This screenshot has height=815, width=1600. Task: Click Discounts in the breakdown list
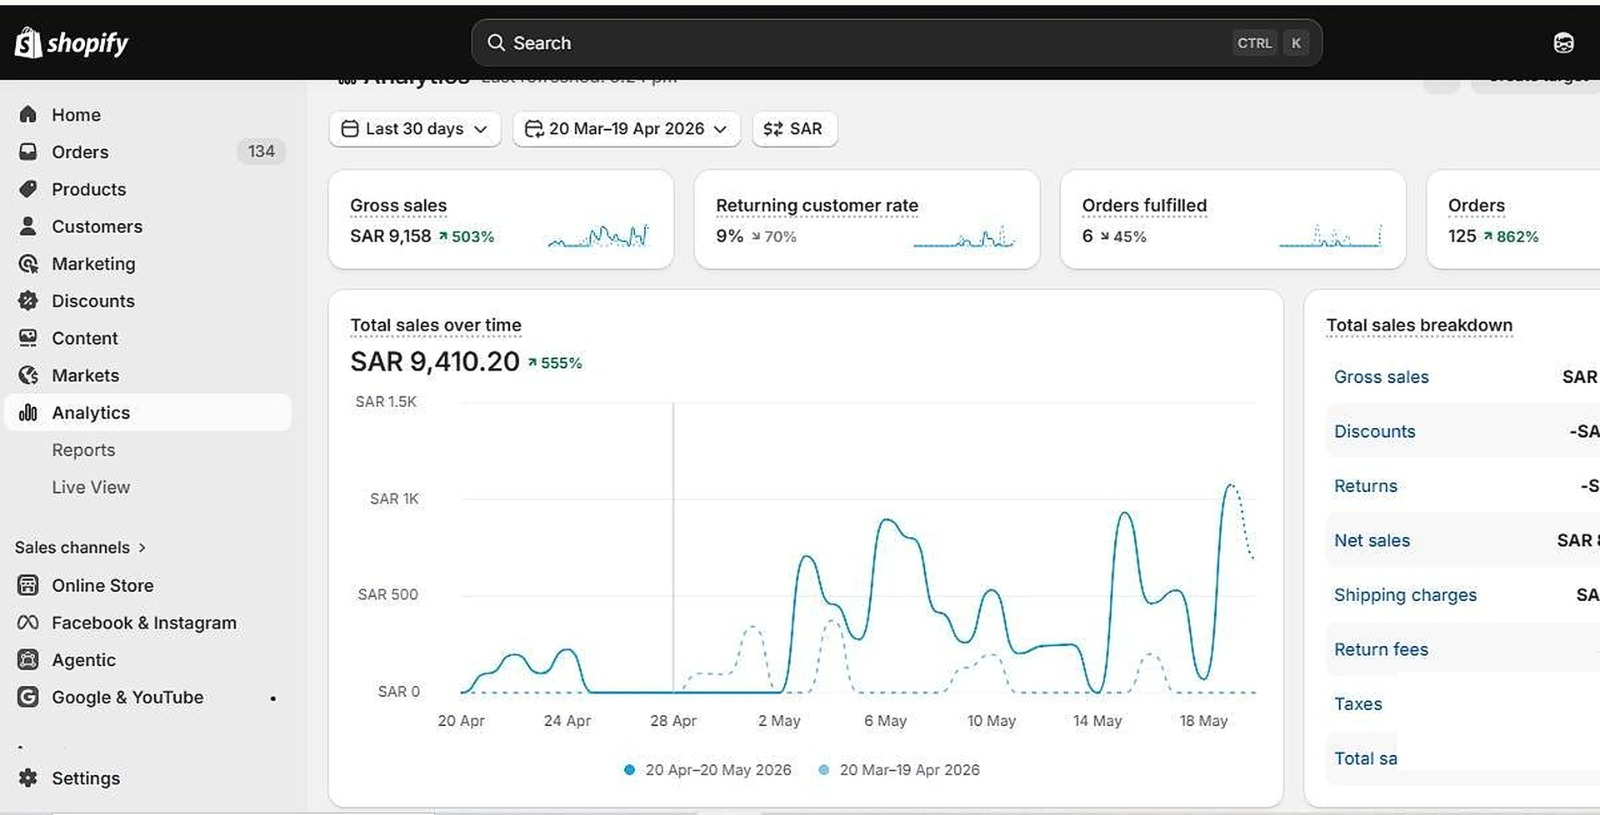pos(1375,431)
